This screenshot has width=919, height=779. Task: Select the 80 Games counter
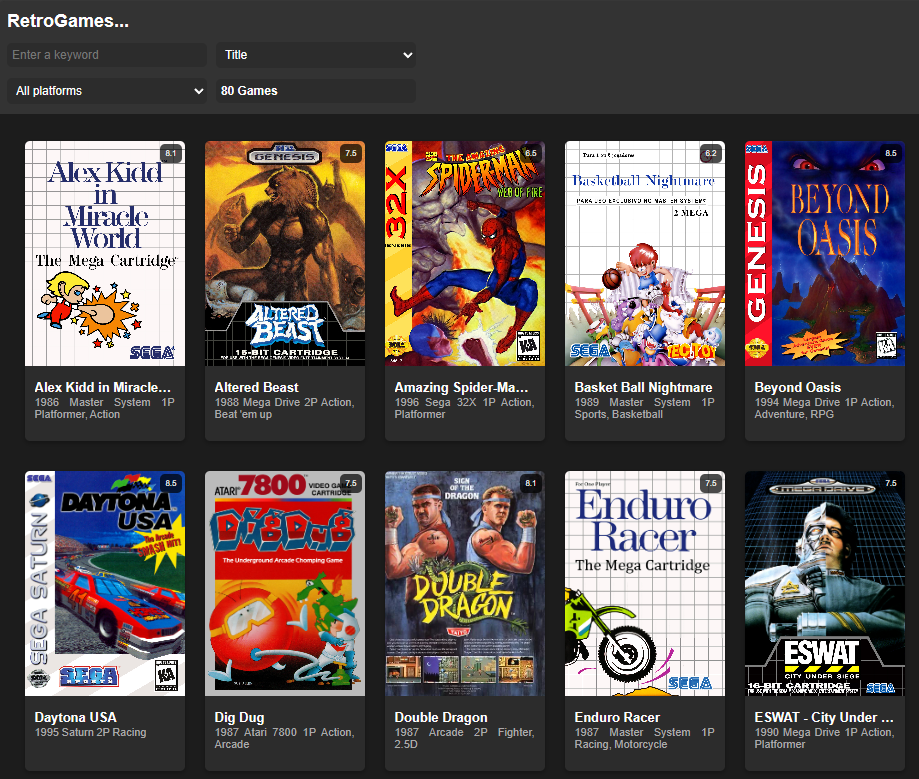pos(315,90)
